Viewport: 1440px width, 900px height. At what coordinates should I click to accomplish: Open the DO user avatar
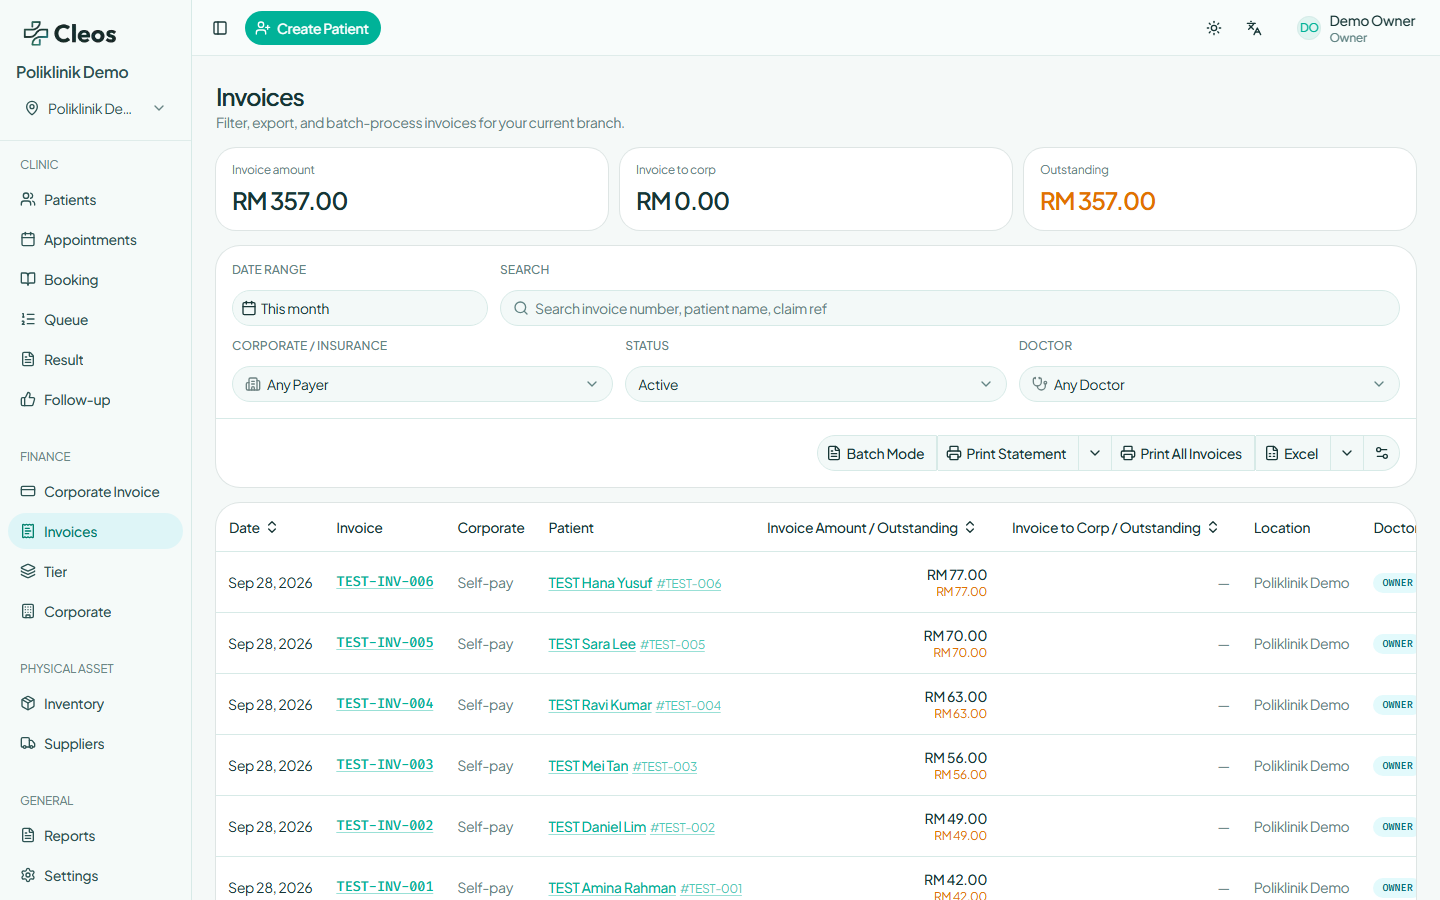[1309, 28]
